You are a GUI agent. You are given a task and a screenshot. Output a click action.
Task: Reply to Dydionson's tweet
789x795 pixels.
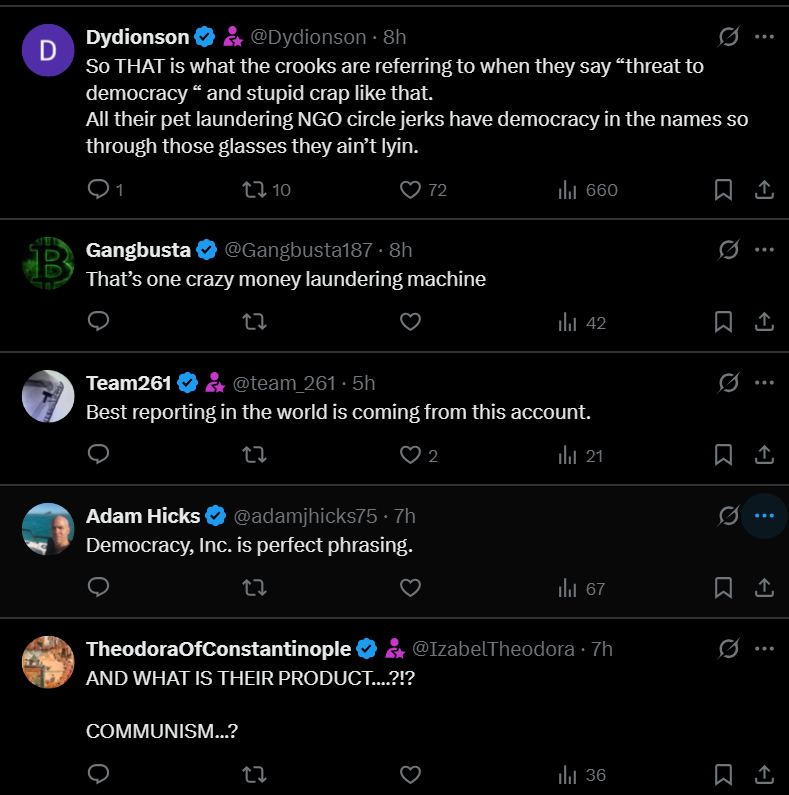(x=98, y=190)
